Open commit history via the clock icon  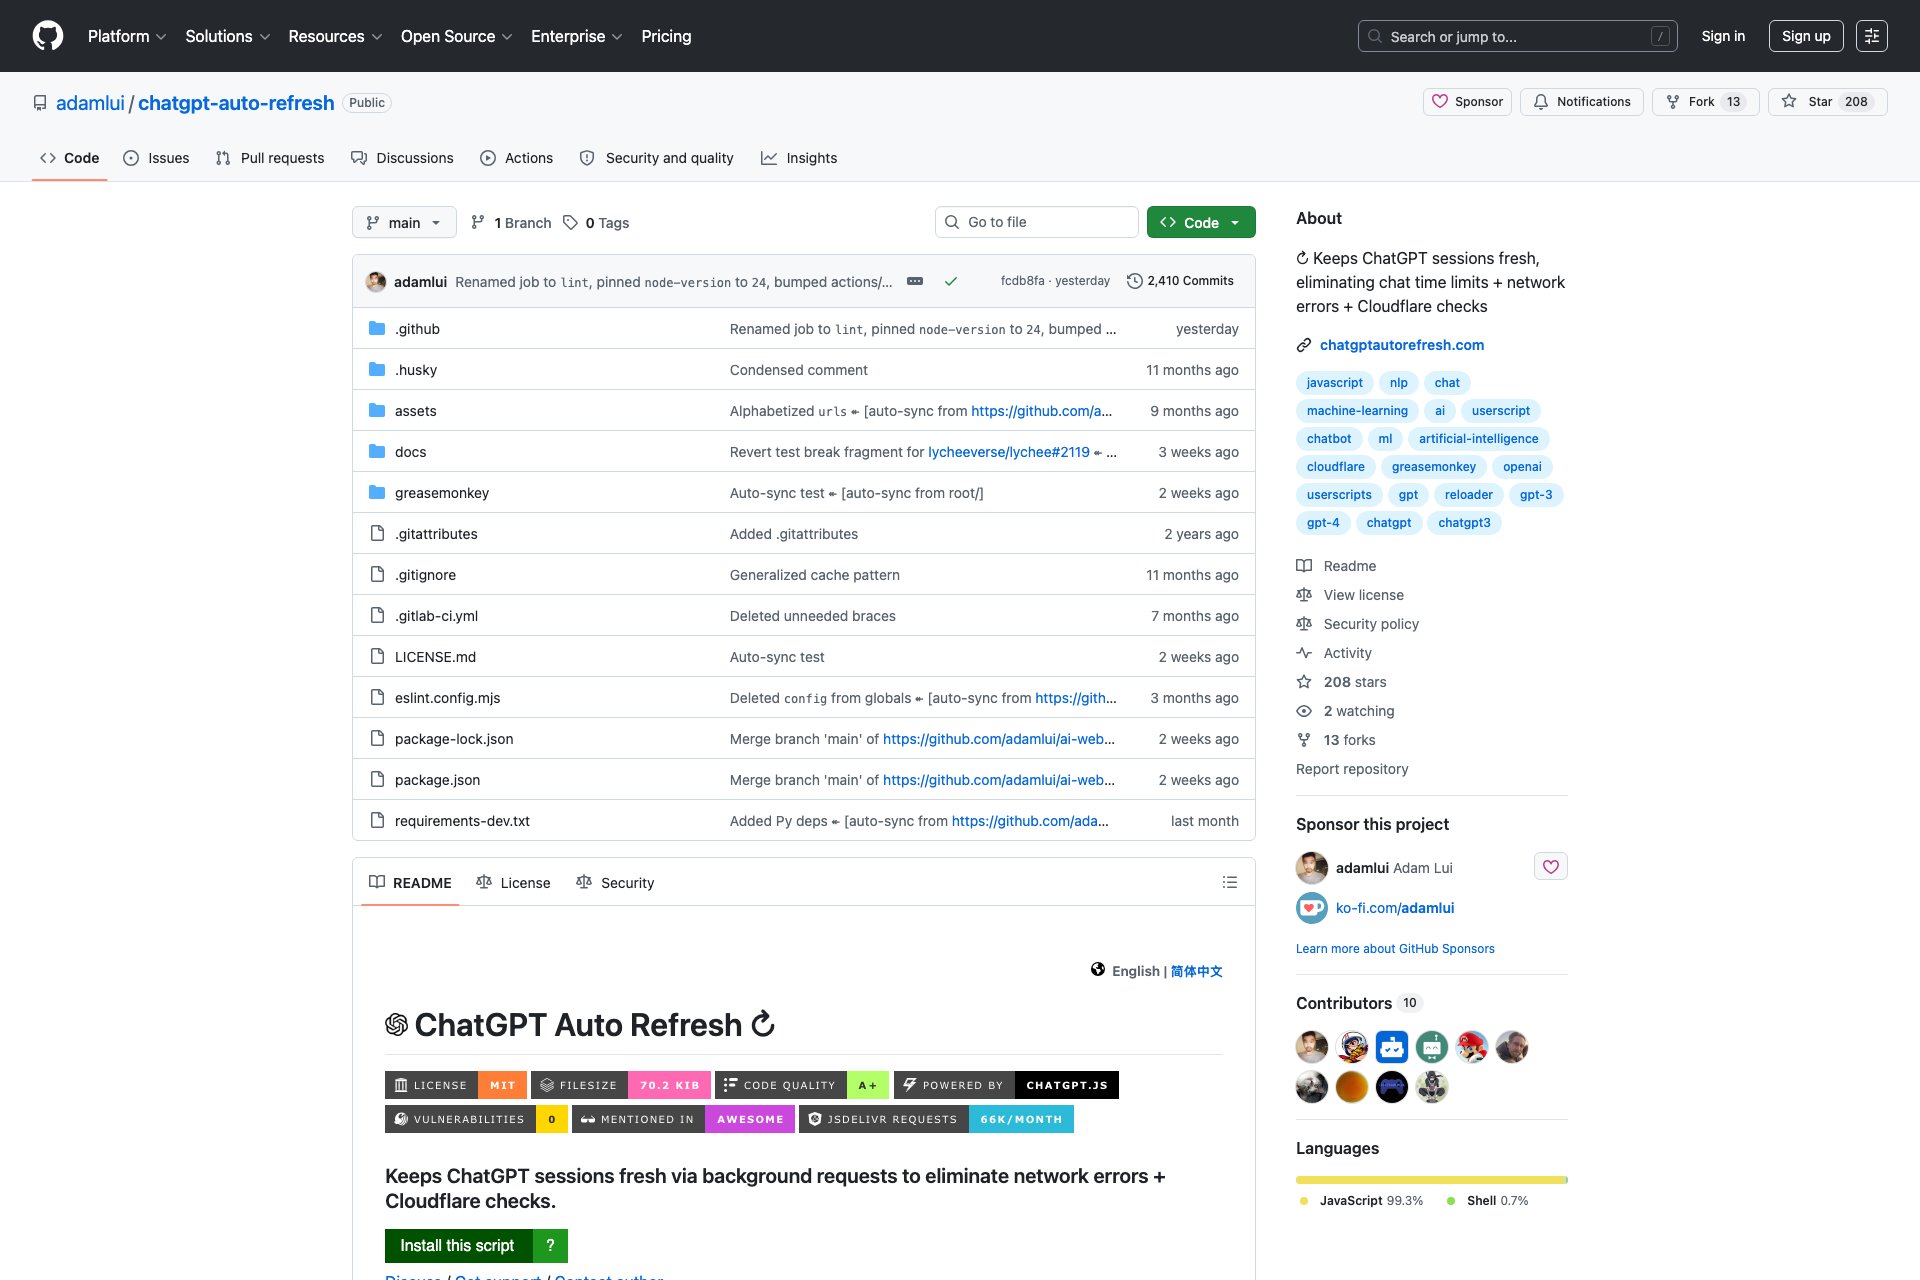pos(1134,281)
